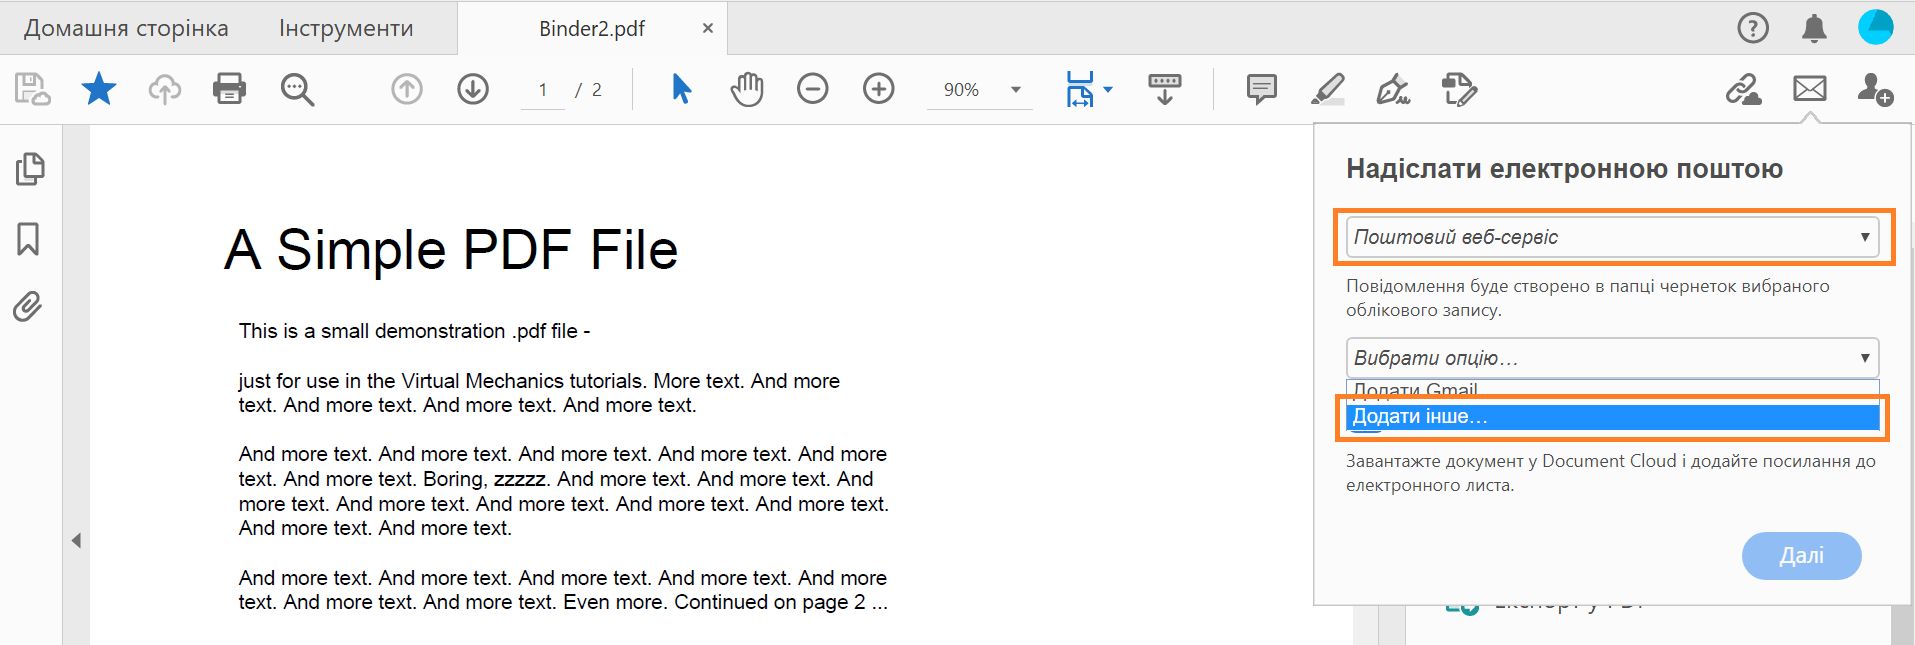The height and width of the screenshot is (645, 1915).
Task: Select the Додати Gmail option
Action: (x=1612, y=390)
